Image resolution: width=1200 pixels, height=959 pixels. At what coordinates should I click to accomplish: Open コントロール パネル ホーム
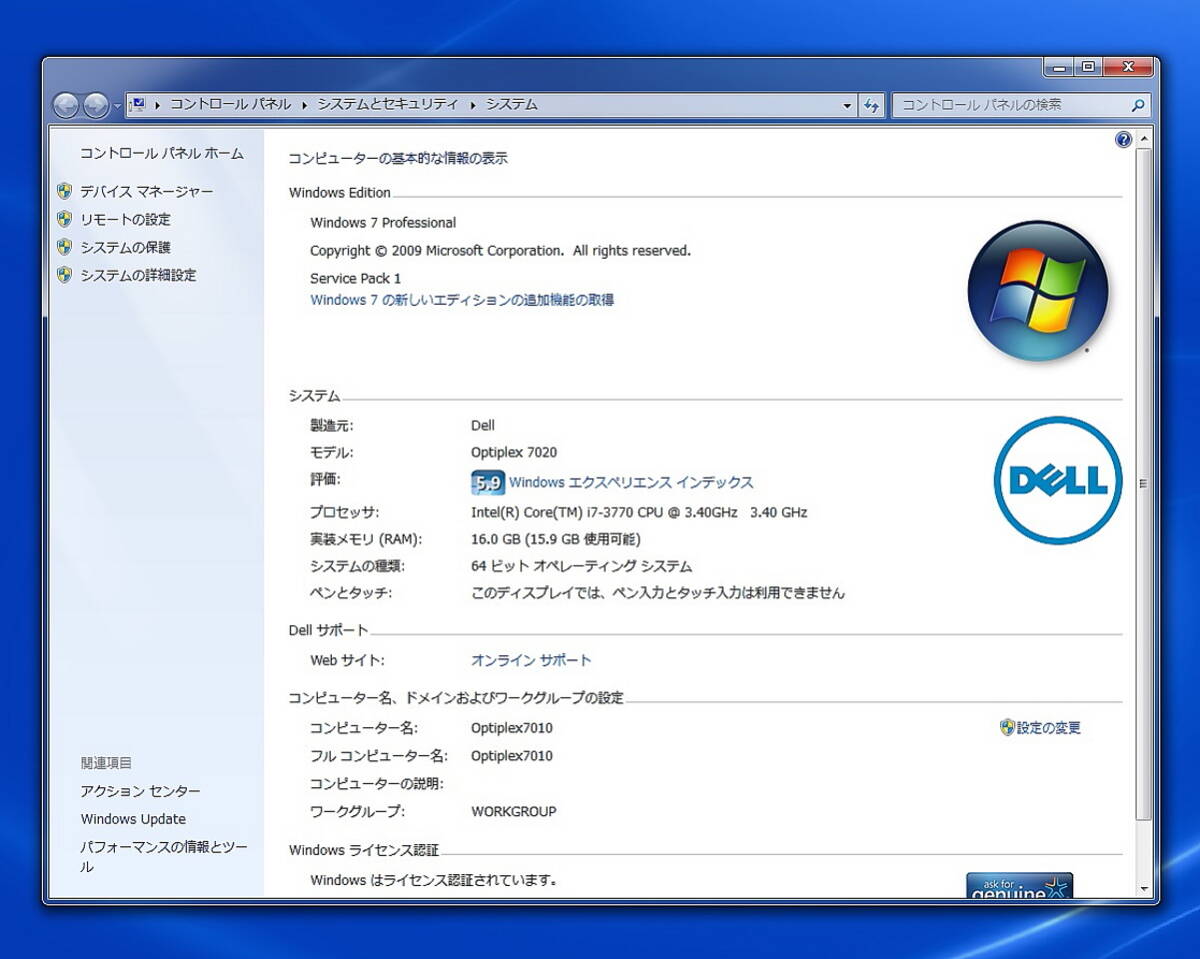(x=162, y=154)
